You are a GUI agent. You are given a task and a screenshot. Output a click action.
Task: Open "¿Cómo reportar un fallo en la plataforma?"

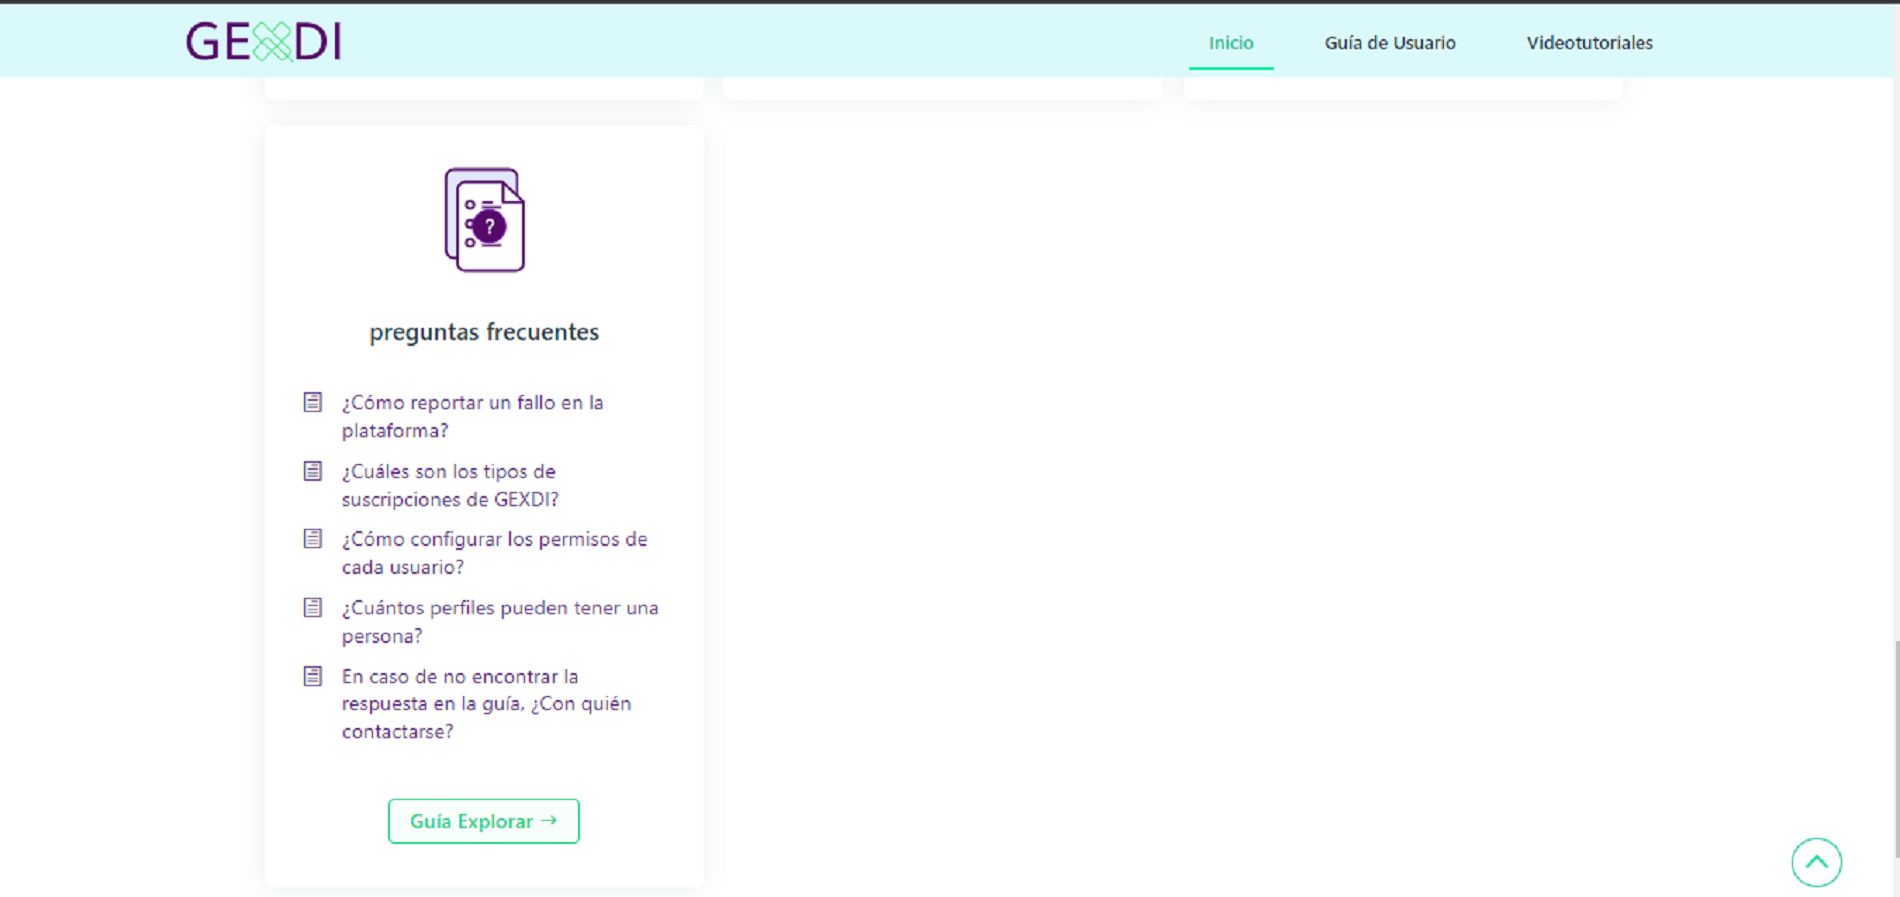click(472, 416)
